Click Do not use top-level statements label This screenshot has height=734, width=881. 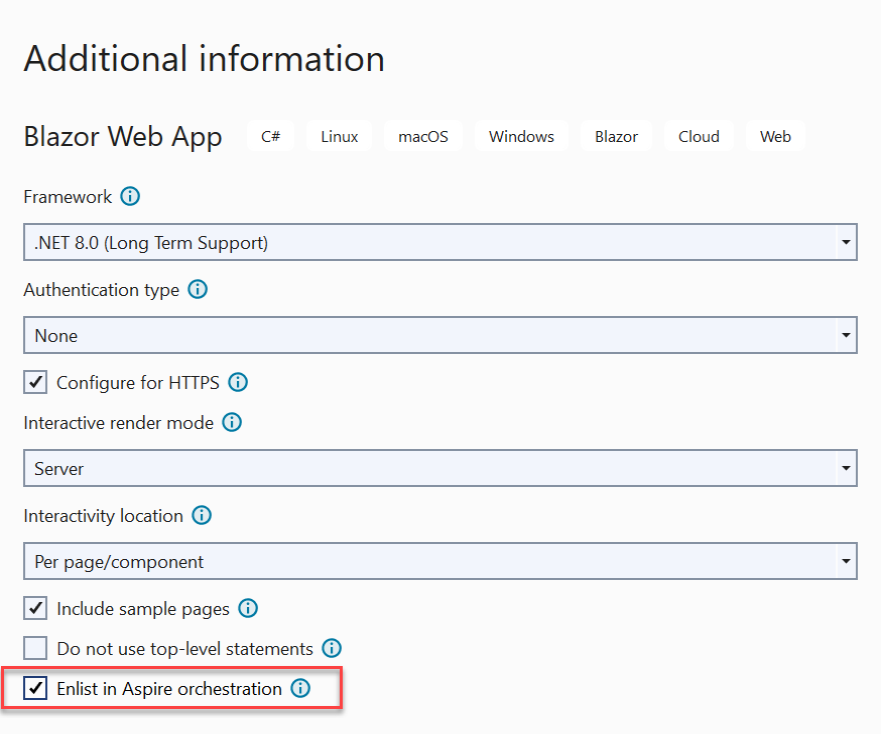pyautogui.click(x=185, y=649)
